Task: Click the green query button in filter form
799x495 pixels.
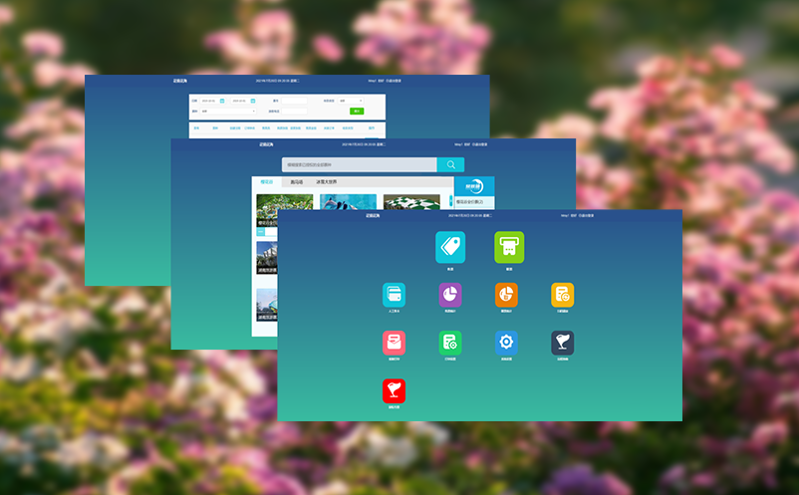Action: coord(357,111)
